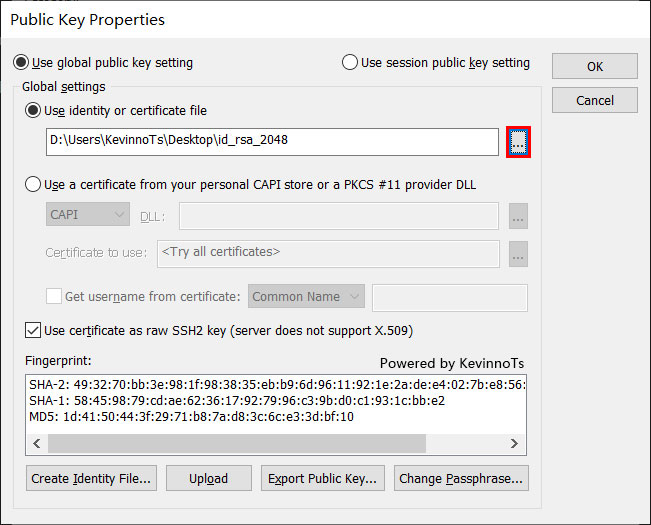The width and height of the screenshot is (651, 525).
Task: Click the fingerprint scrollbar right arrow
Action: coord(514,444)
